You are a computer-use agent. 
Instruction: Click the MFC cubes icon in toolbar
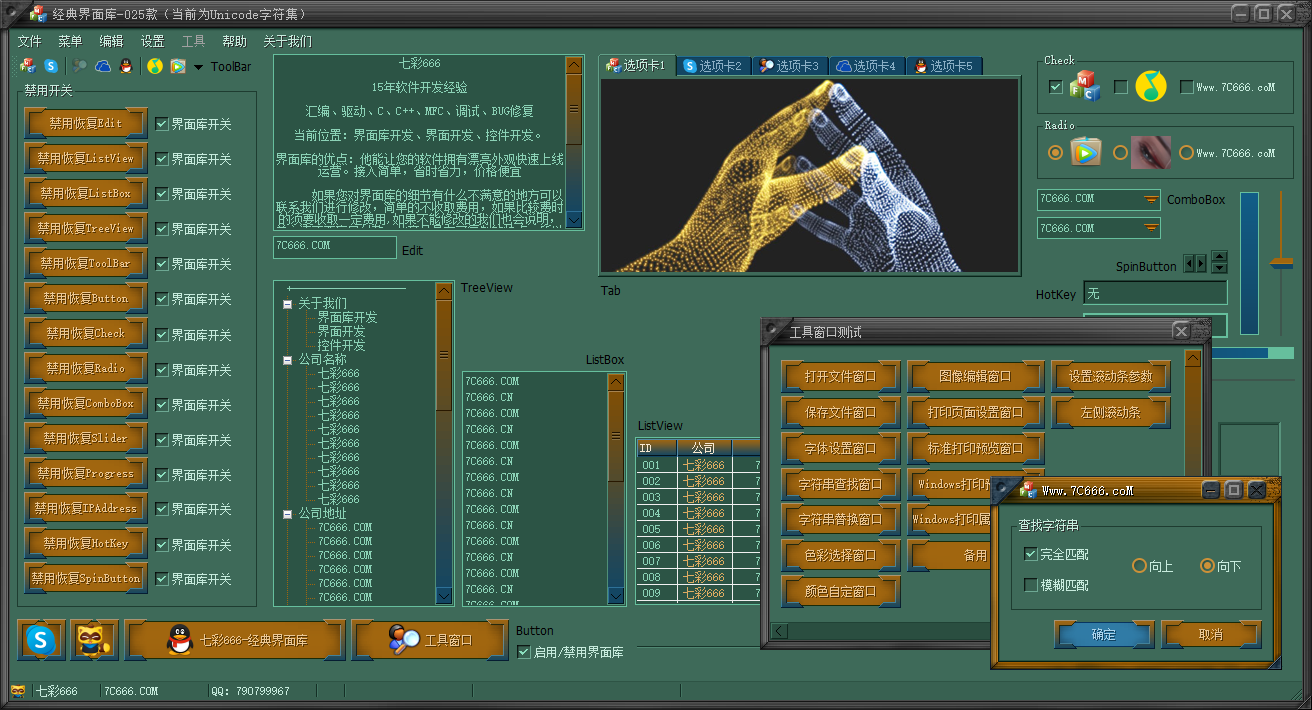(27, 66)
